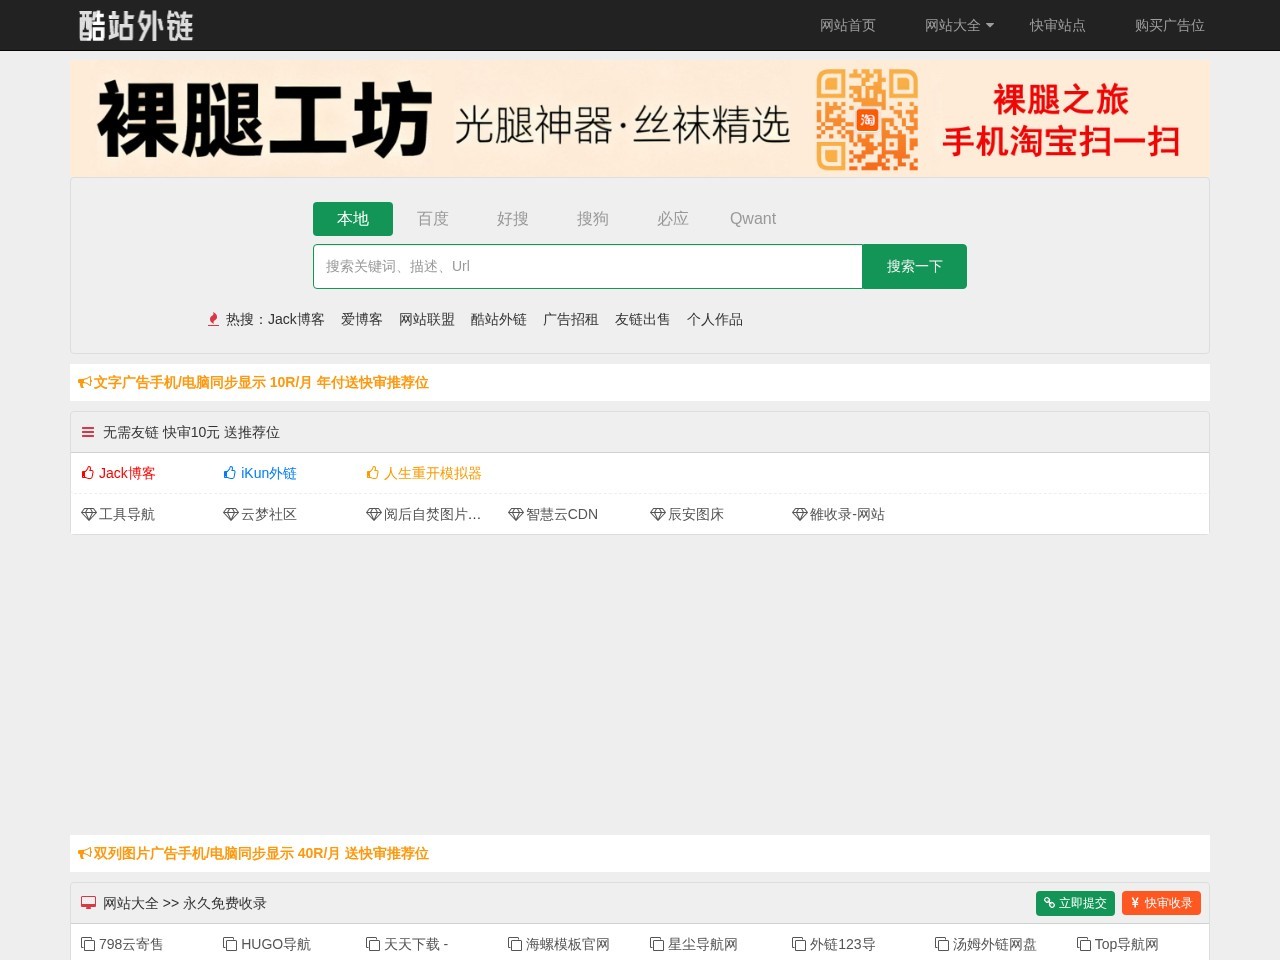The width and height of the screenshot is (1280, 960).
Task: Click the 搜索一下 search button
Action: coord(913,266)
